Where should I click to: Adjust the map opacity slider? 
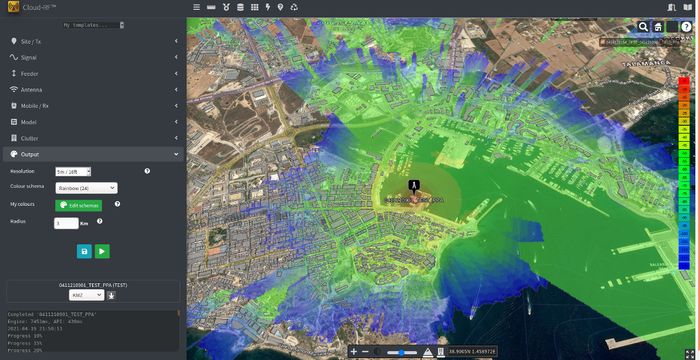[x=402, y=352]
